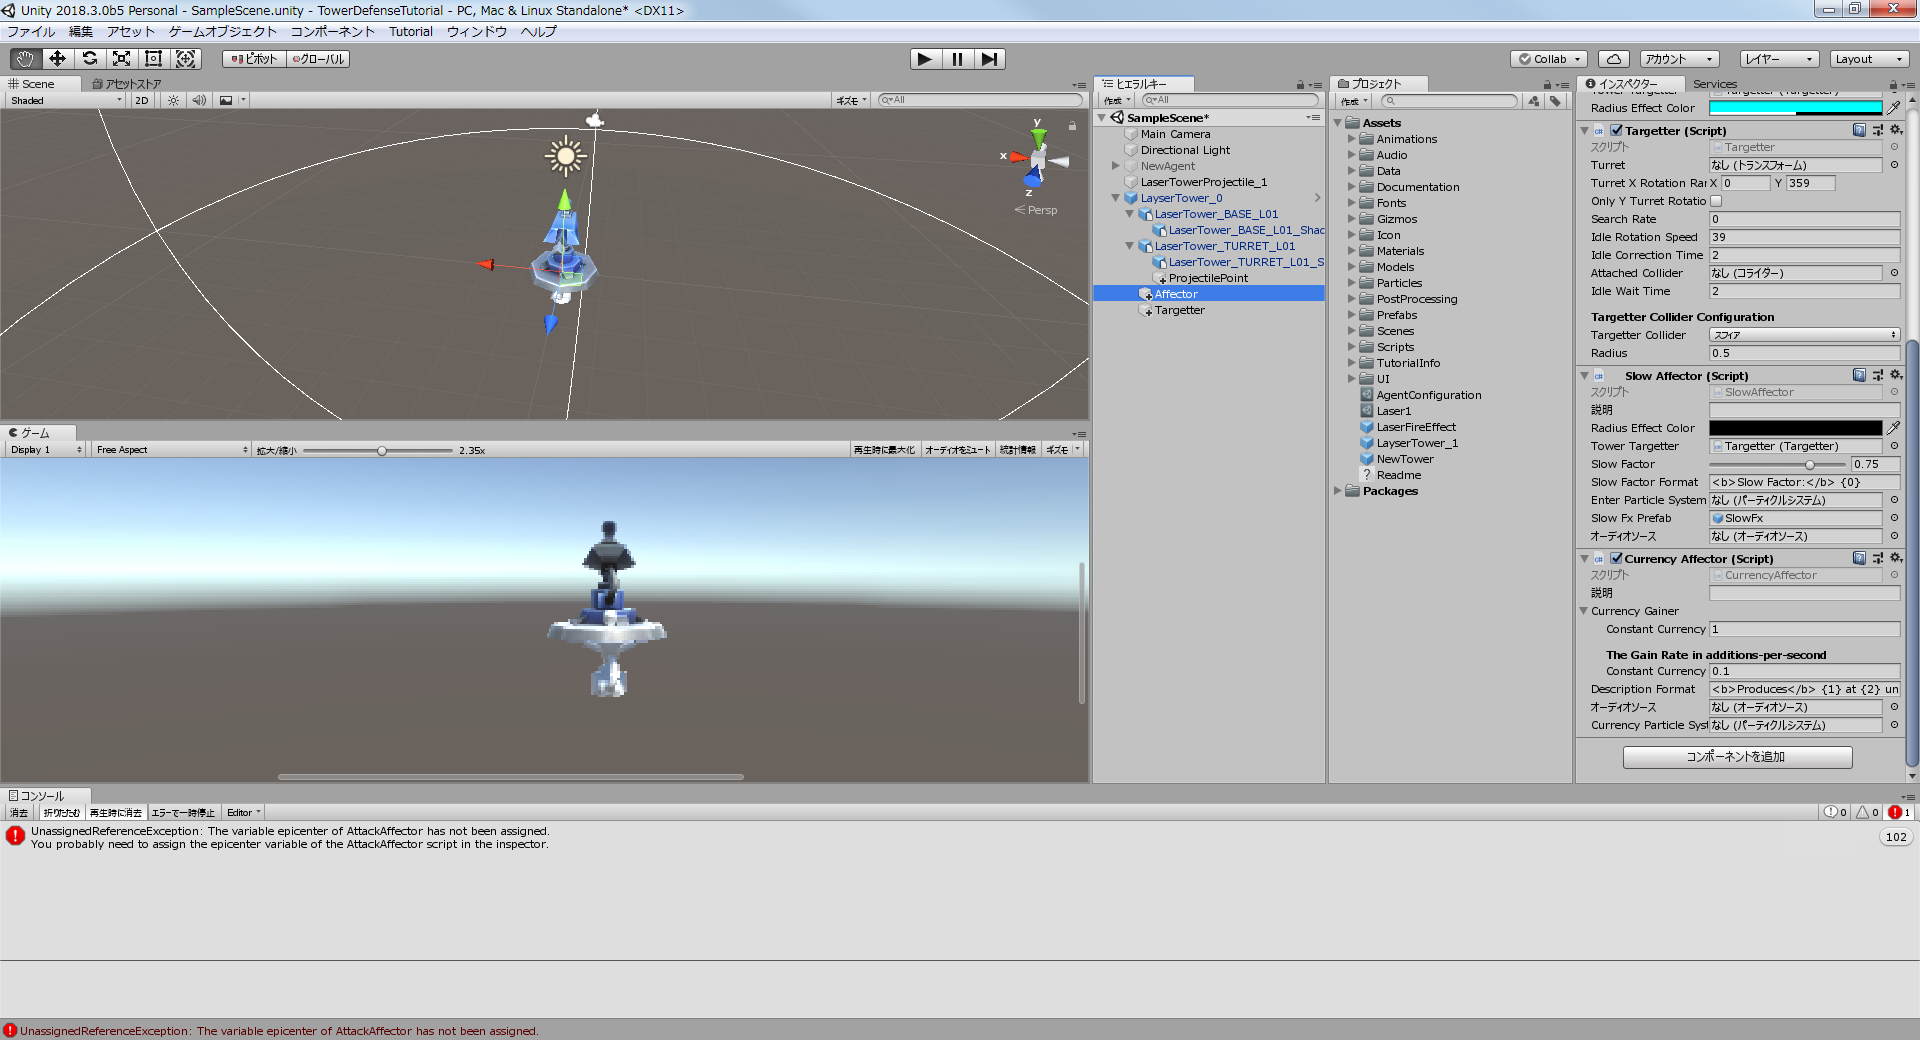Open the GameObject (ゲームオブジェクト) menu
Viewport: 1920px width, 1040px height.
click(222, 32)
